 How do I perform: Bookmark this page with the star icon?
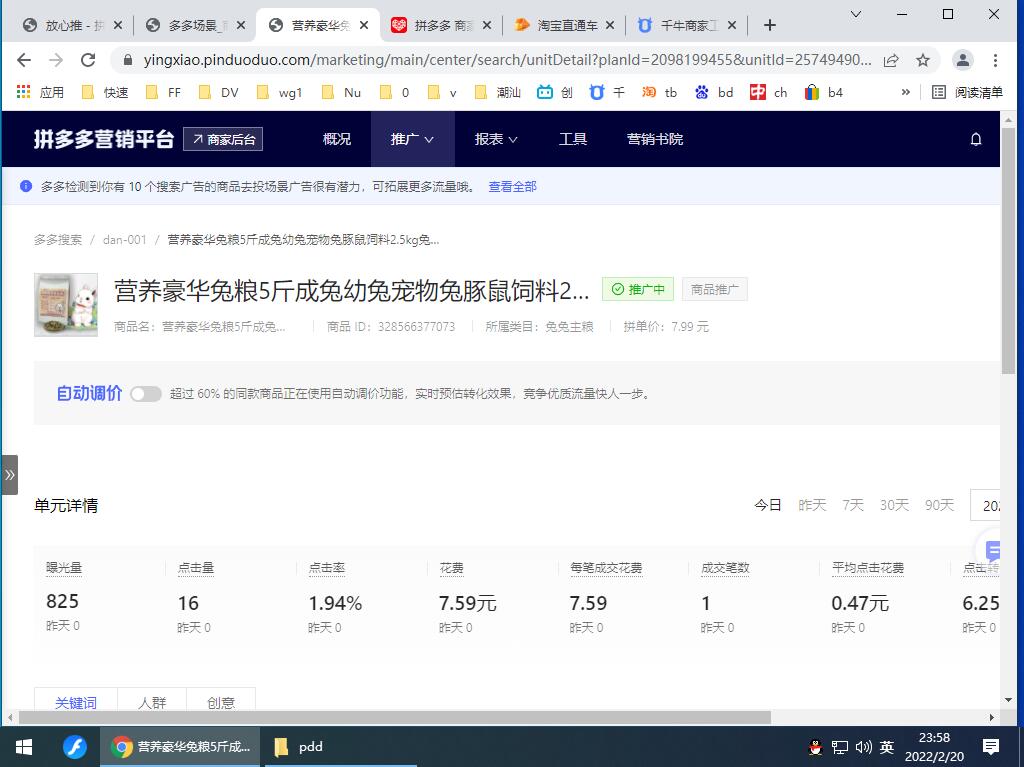pyautogui.click(x=923, y=60)
